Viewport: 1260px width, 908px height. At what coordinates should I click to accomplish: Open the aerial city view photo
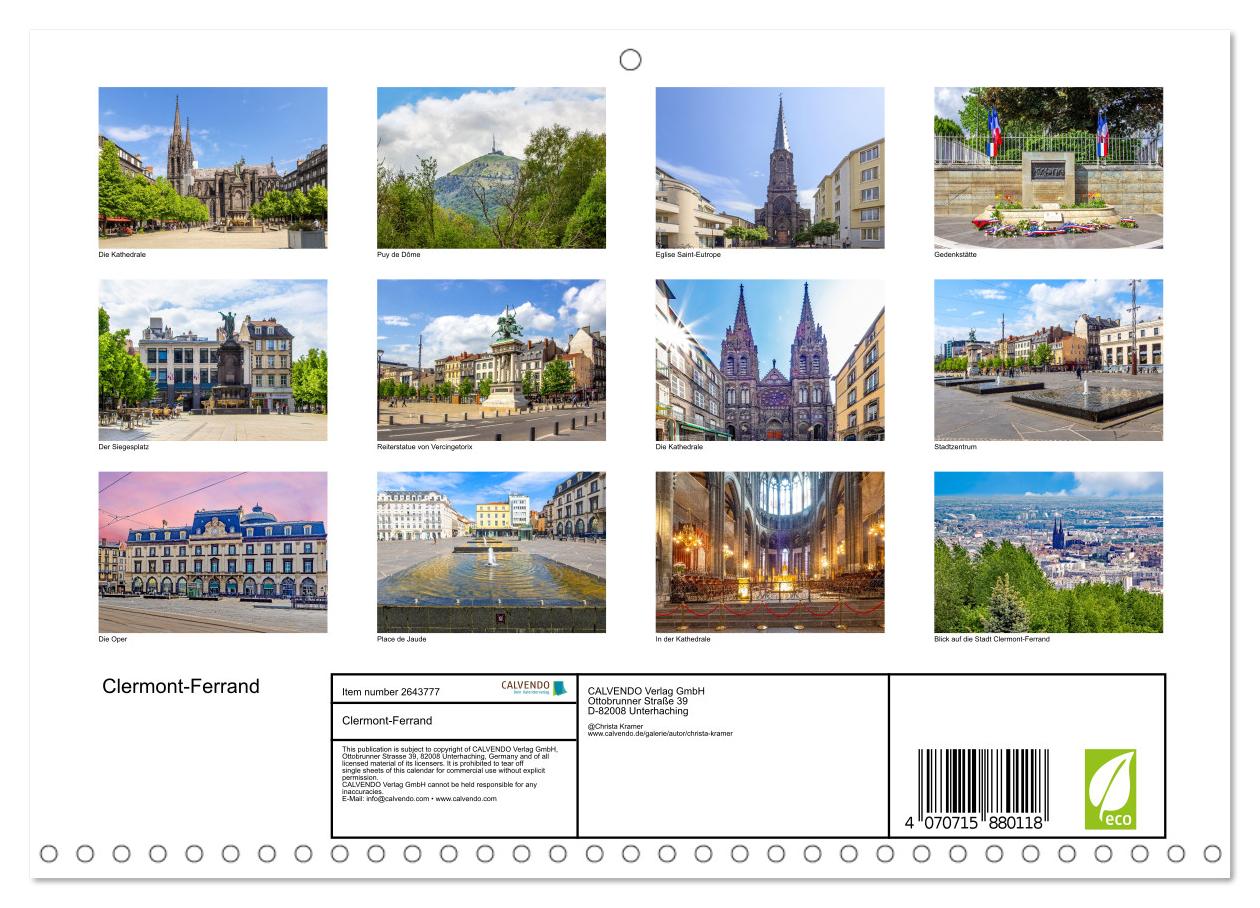[1049, 552]
